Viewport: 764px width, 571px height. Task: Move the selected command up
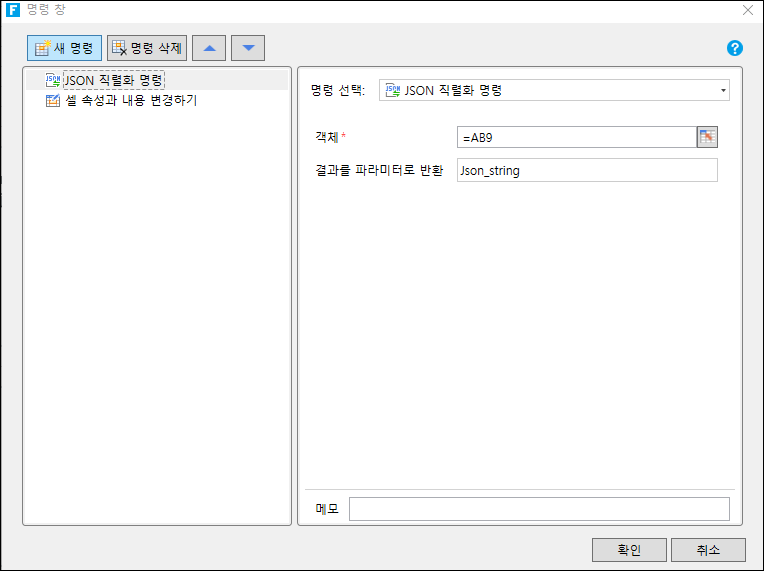click(209, 48)
